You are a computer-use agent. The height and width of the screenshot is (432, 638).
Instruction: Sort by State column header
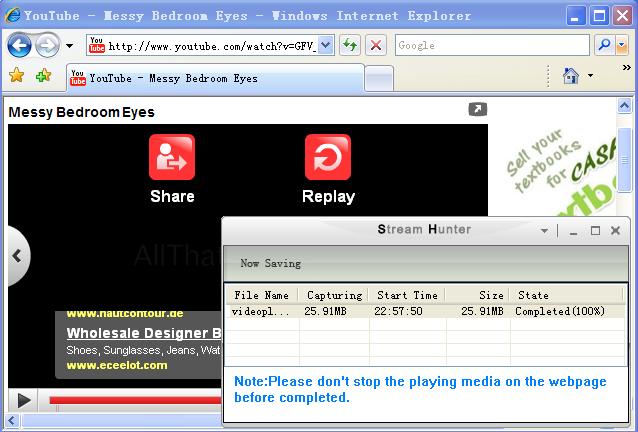coord(567,295)
